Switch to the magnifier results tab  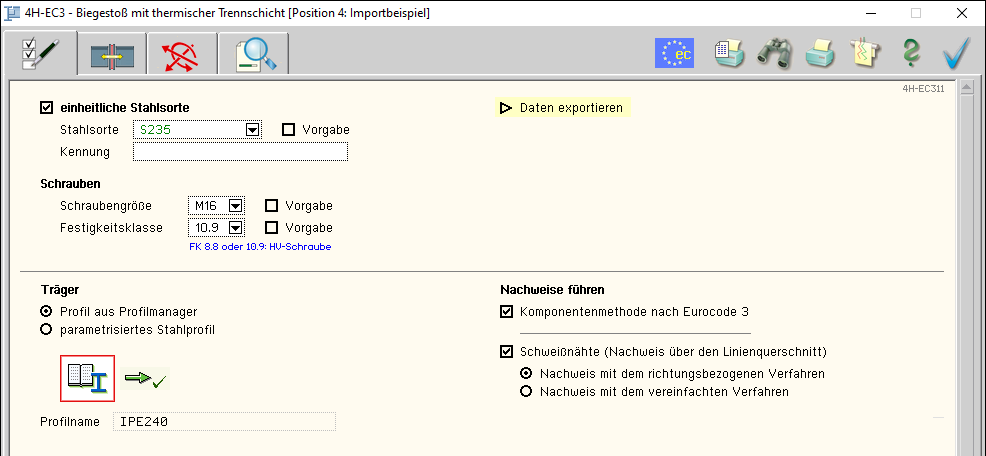(x=254, y=54)
